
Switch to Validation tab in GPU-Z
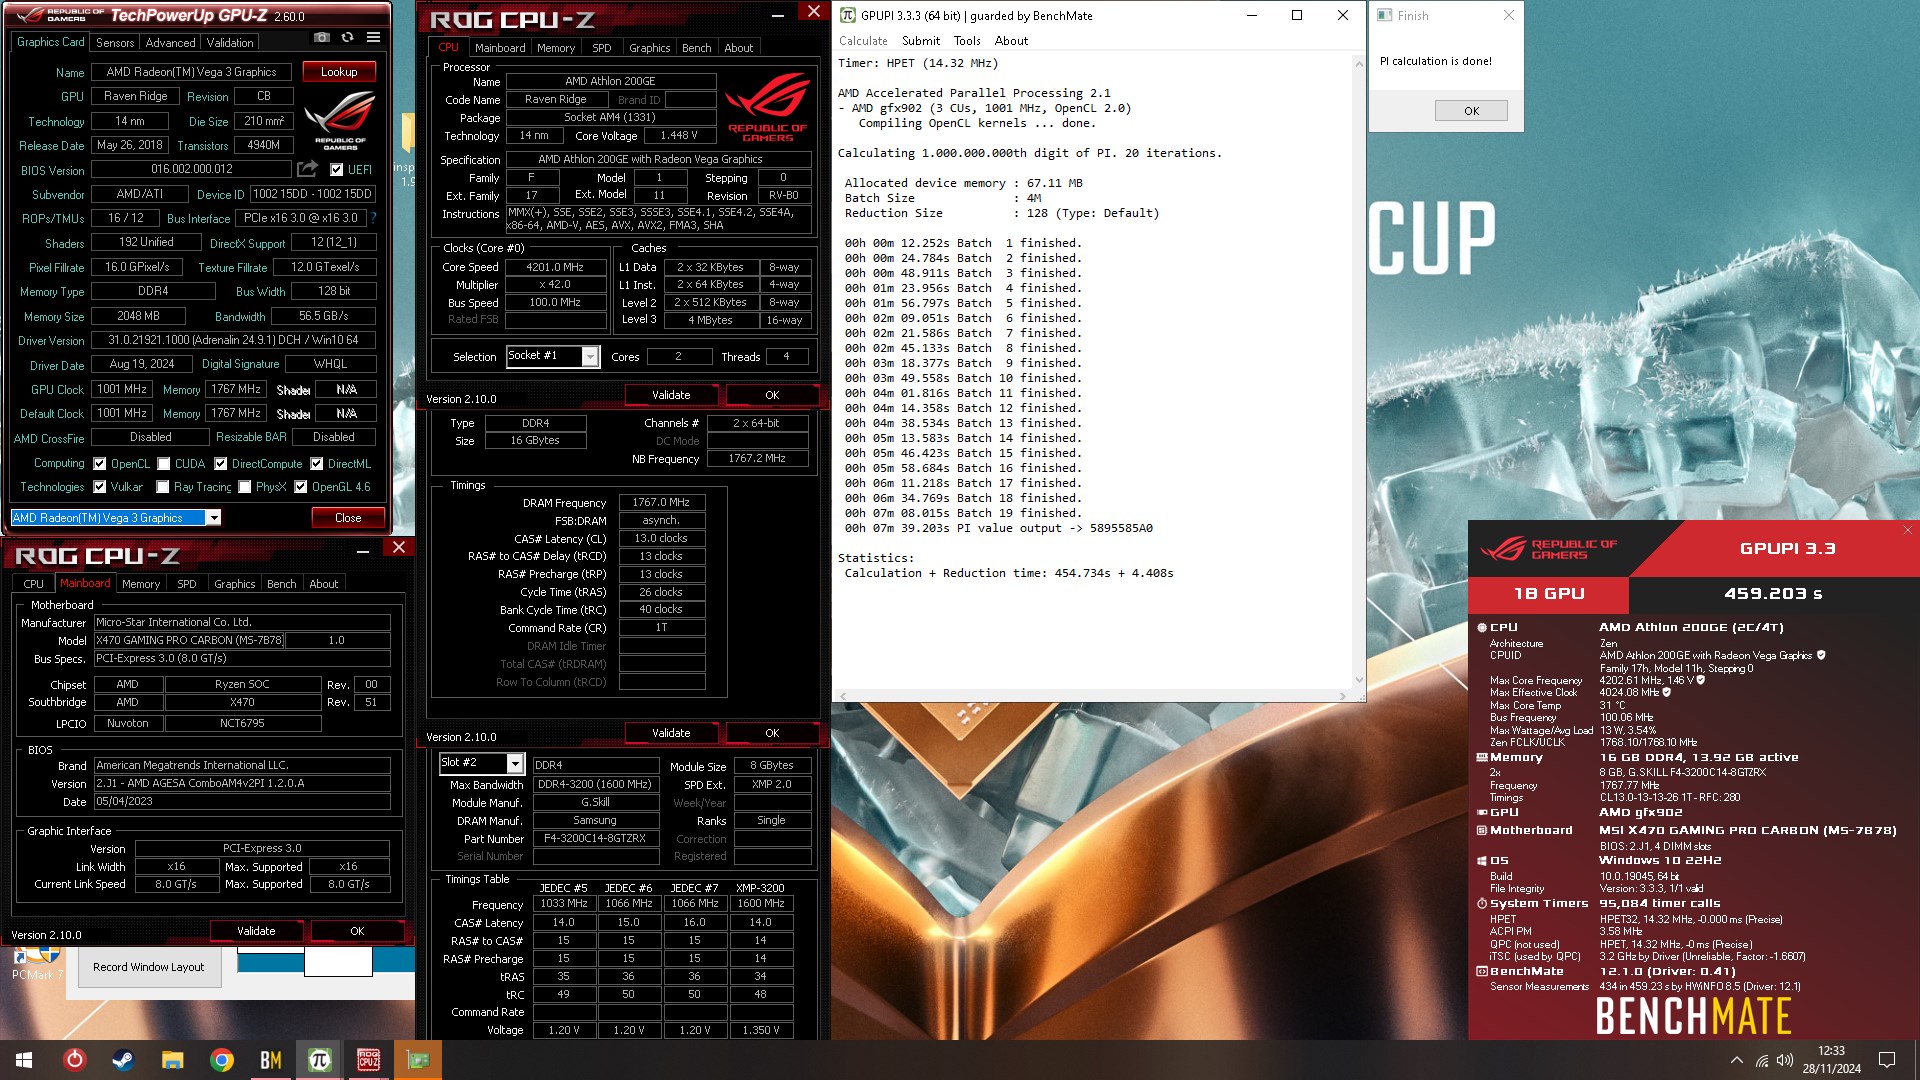click(230, 43)
